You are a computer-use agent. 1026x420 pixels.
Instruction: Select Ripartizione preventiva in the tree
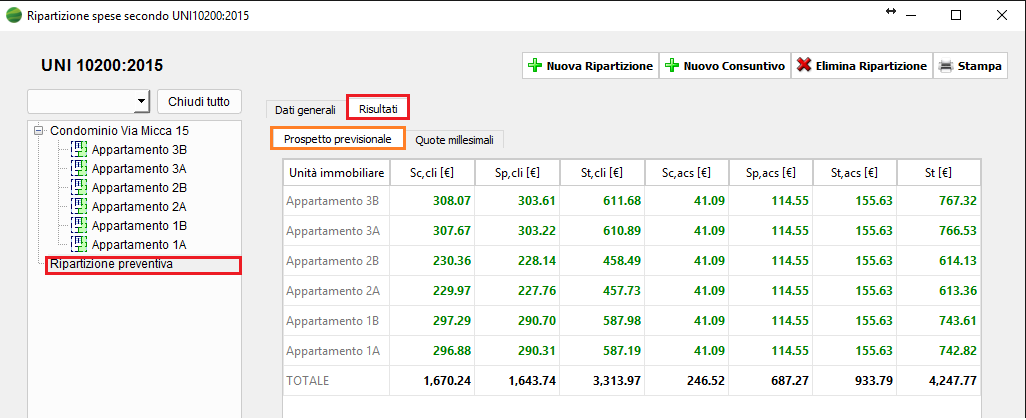pyautogui.click(x=112, y=265)
